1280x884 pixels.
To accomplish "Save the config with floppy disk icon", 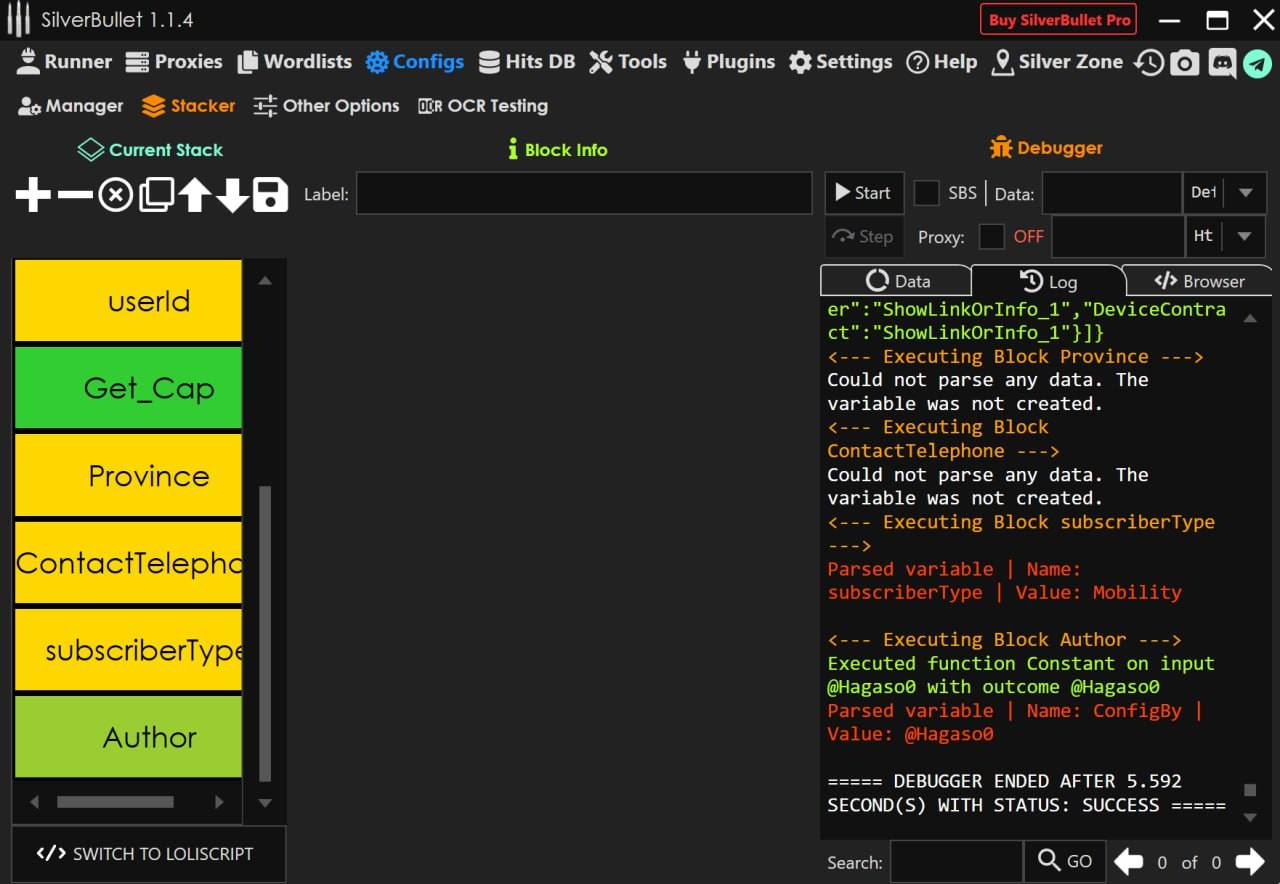I will [x=270, y=195].
